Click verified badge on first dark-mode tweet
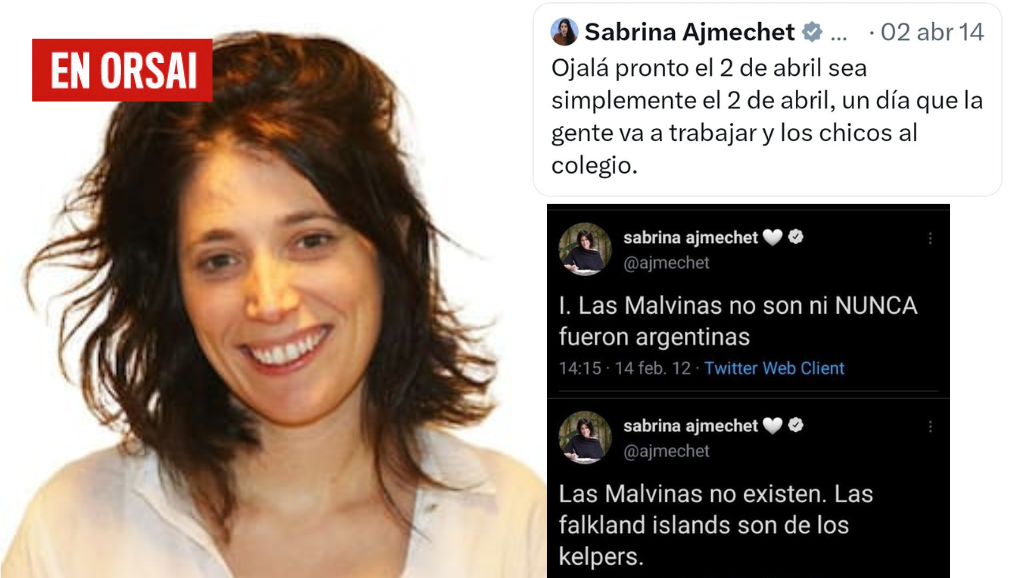This screenshot has width=1025, height=578. (796, 237)
